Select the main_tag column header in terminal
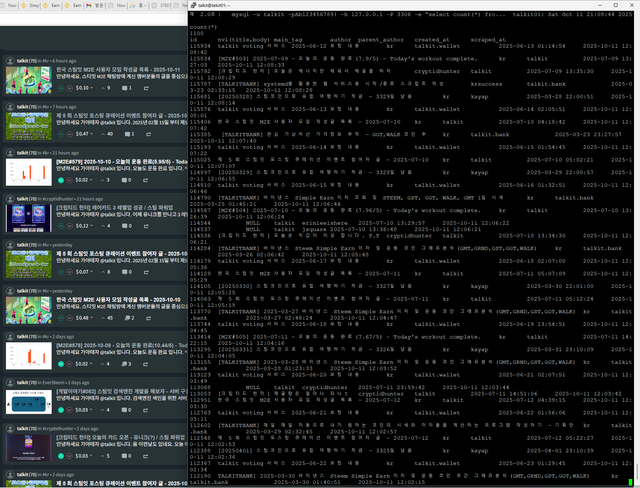The height and width of the screenshot is (488, 640). [x=288, y=40]
